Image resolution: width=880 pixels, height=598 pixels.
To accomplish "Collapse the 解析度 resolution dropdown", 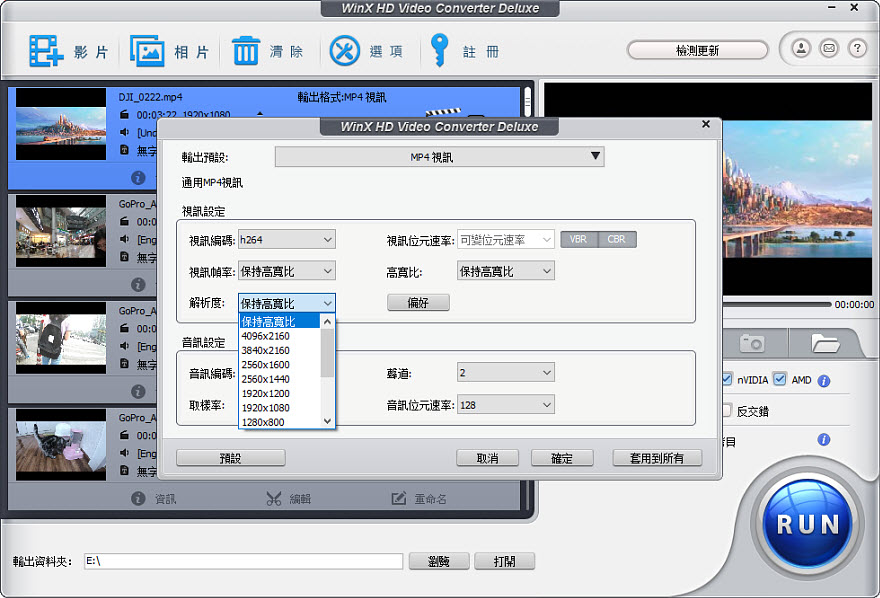I will pyautogui.click(x=287, y=303).
